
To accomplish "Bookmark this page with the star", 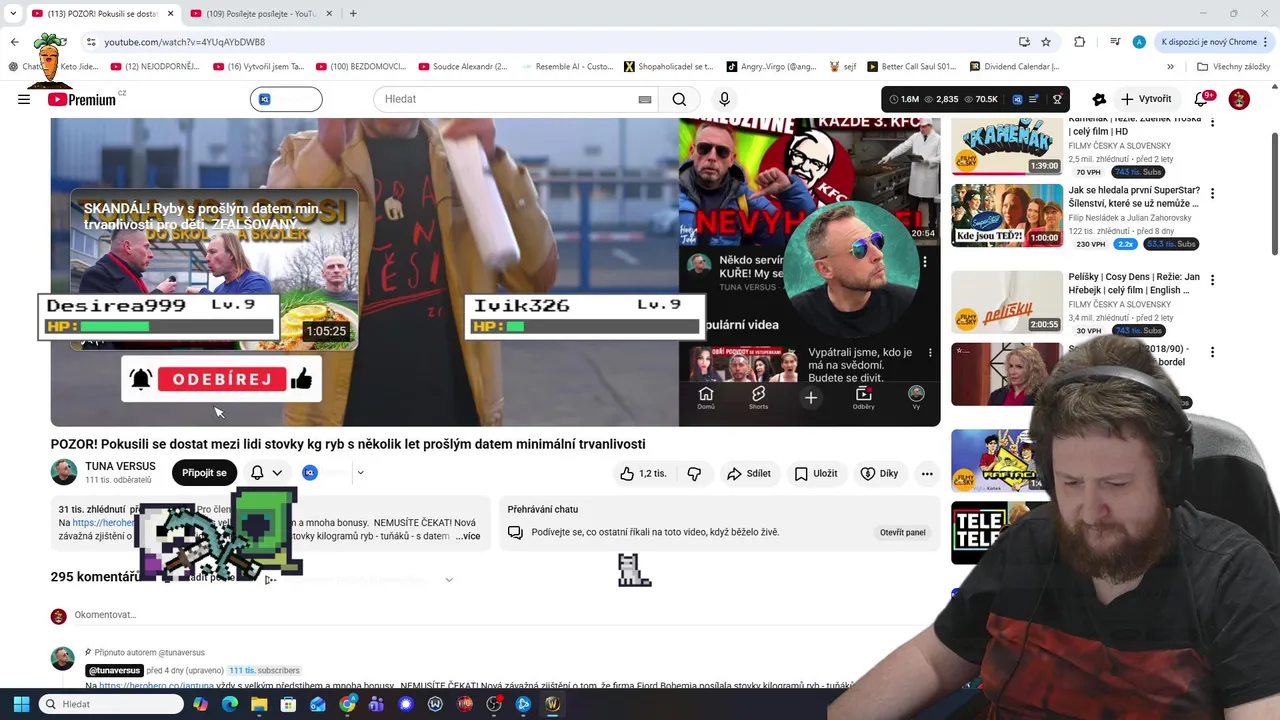I will pos(1046,42).
